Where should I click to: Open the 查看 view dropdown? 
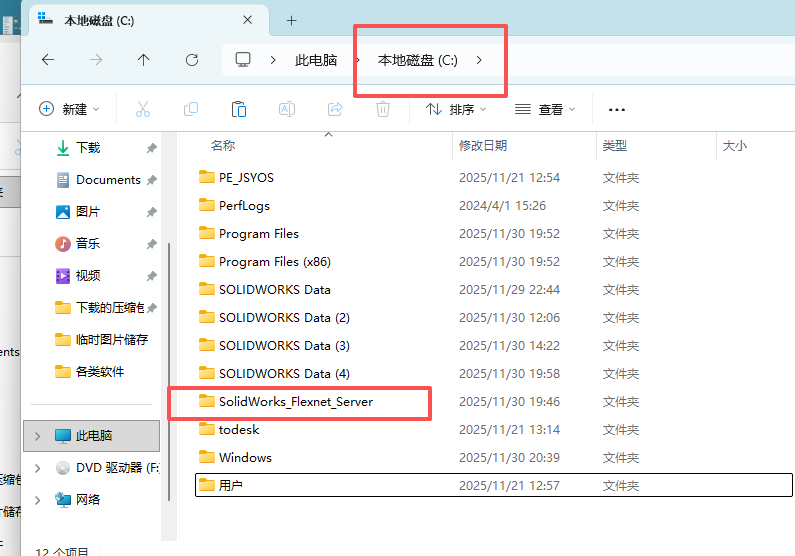tap(545, 109)
